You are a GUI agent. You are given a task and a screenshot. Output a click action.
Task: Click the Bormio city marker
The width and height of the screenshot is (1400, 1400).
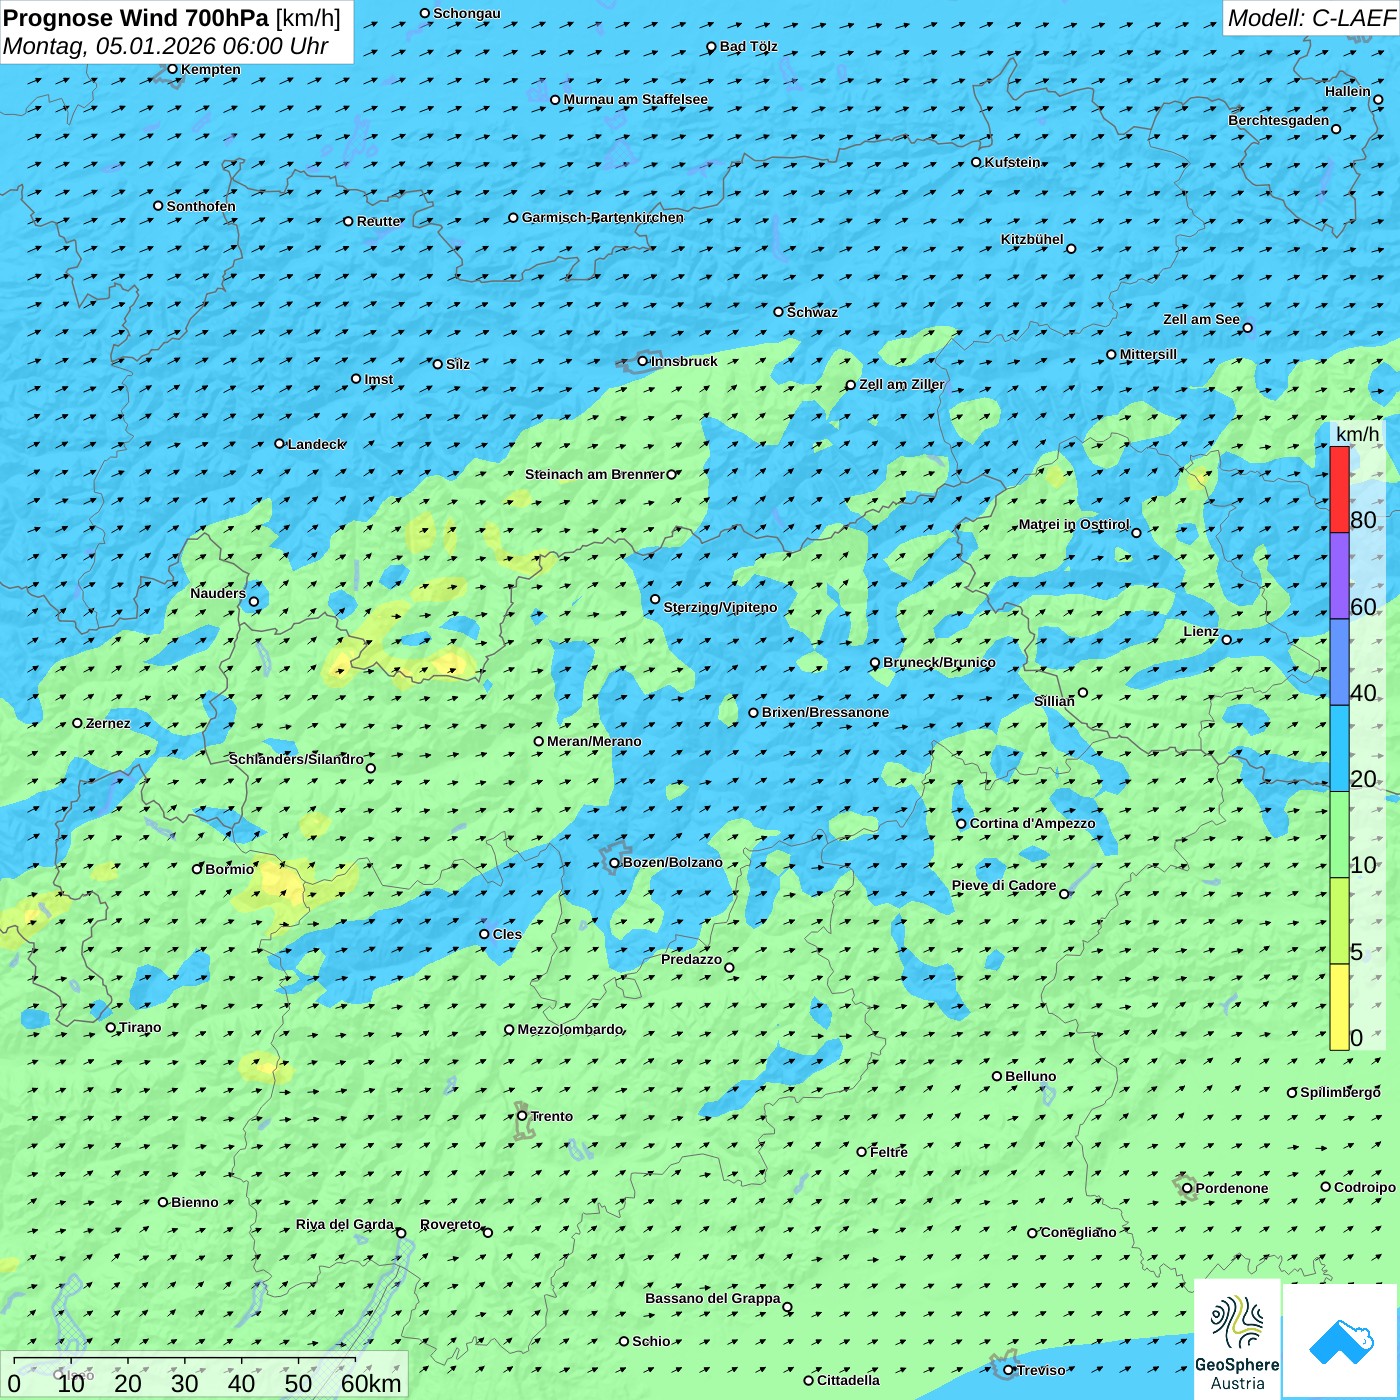pos(197,869)
